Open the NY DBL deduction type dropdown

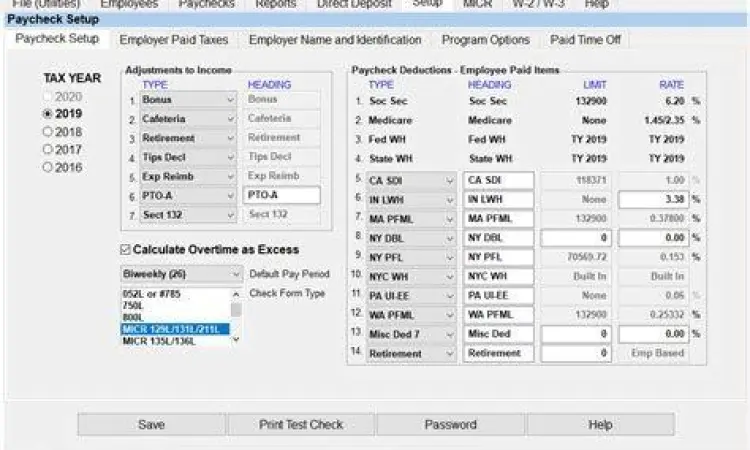(x=411, y=238)
